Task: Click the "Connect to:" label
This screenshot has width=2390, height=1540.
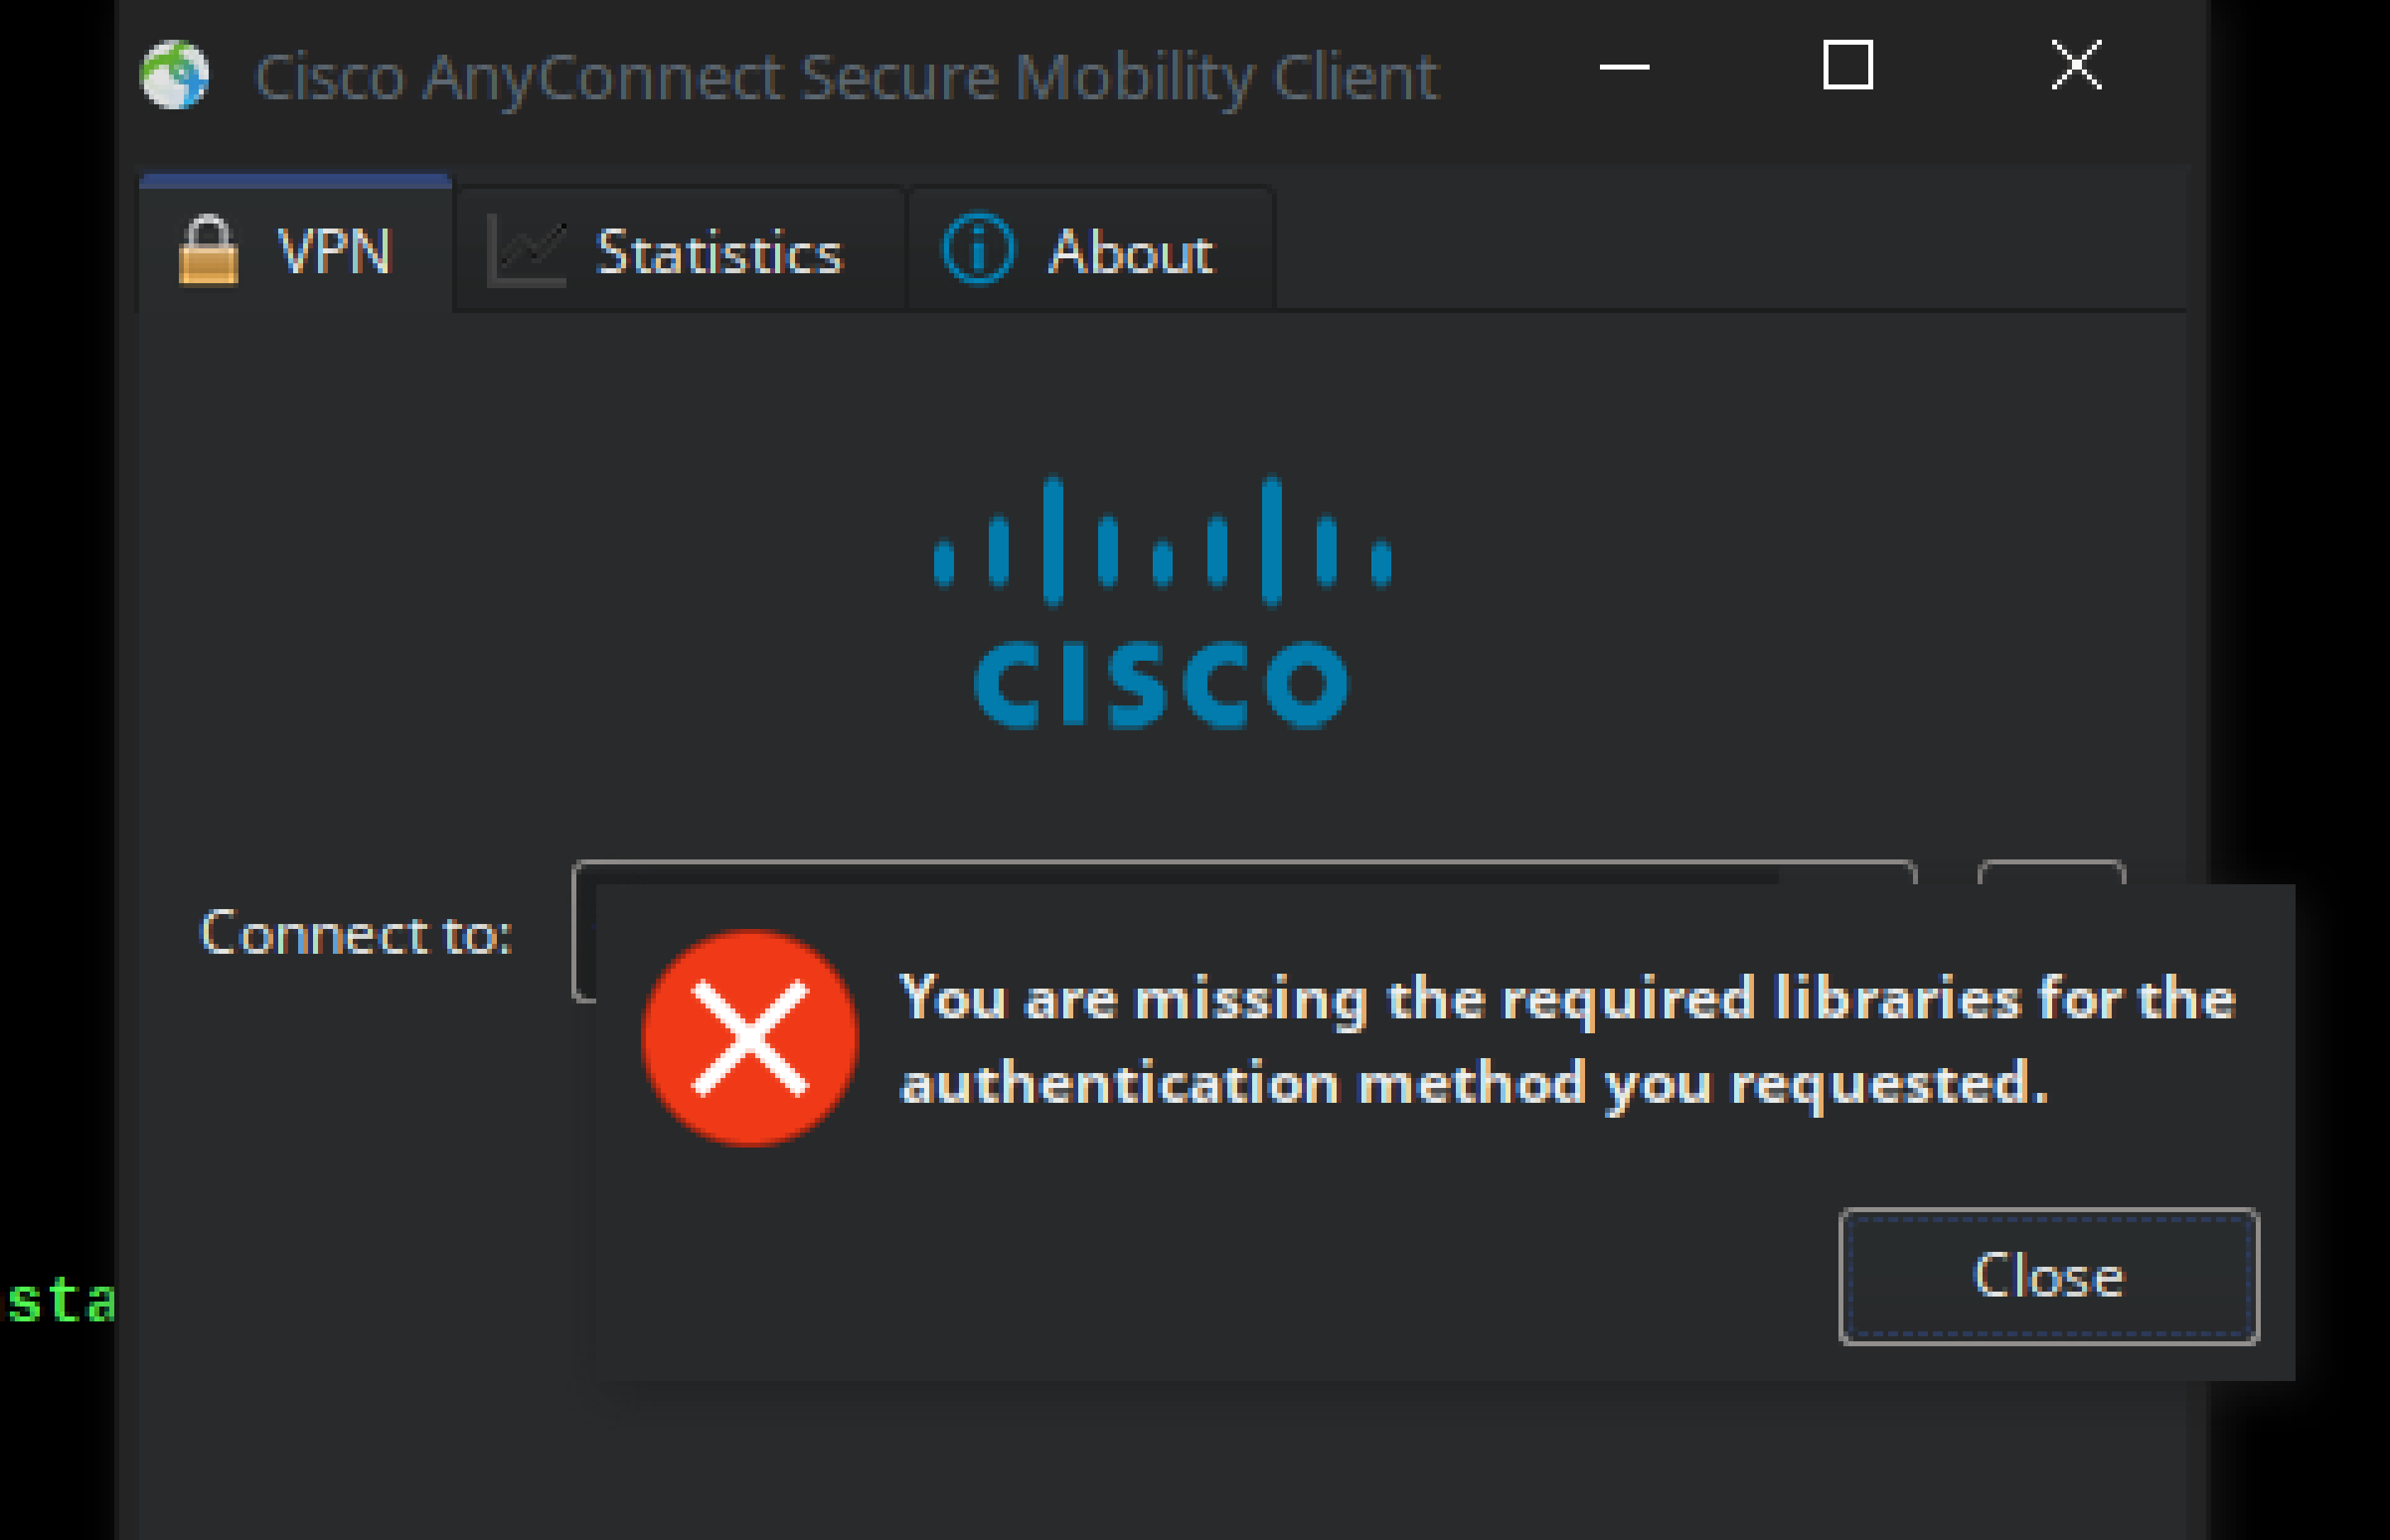Action: [x=356, y=934]
